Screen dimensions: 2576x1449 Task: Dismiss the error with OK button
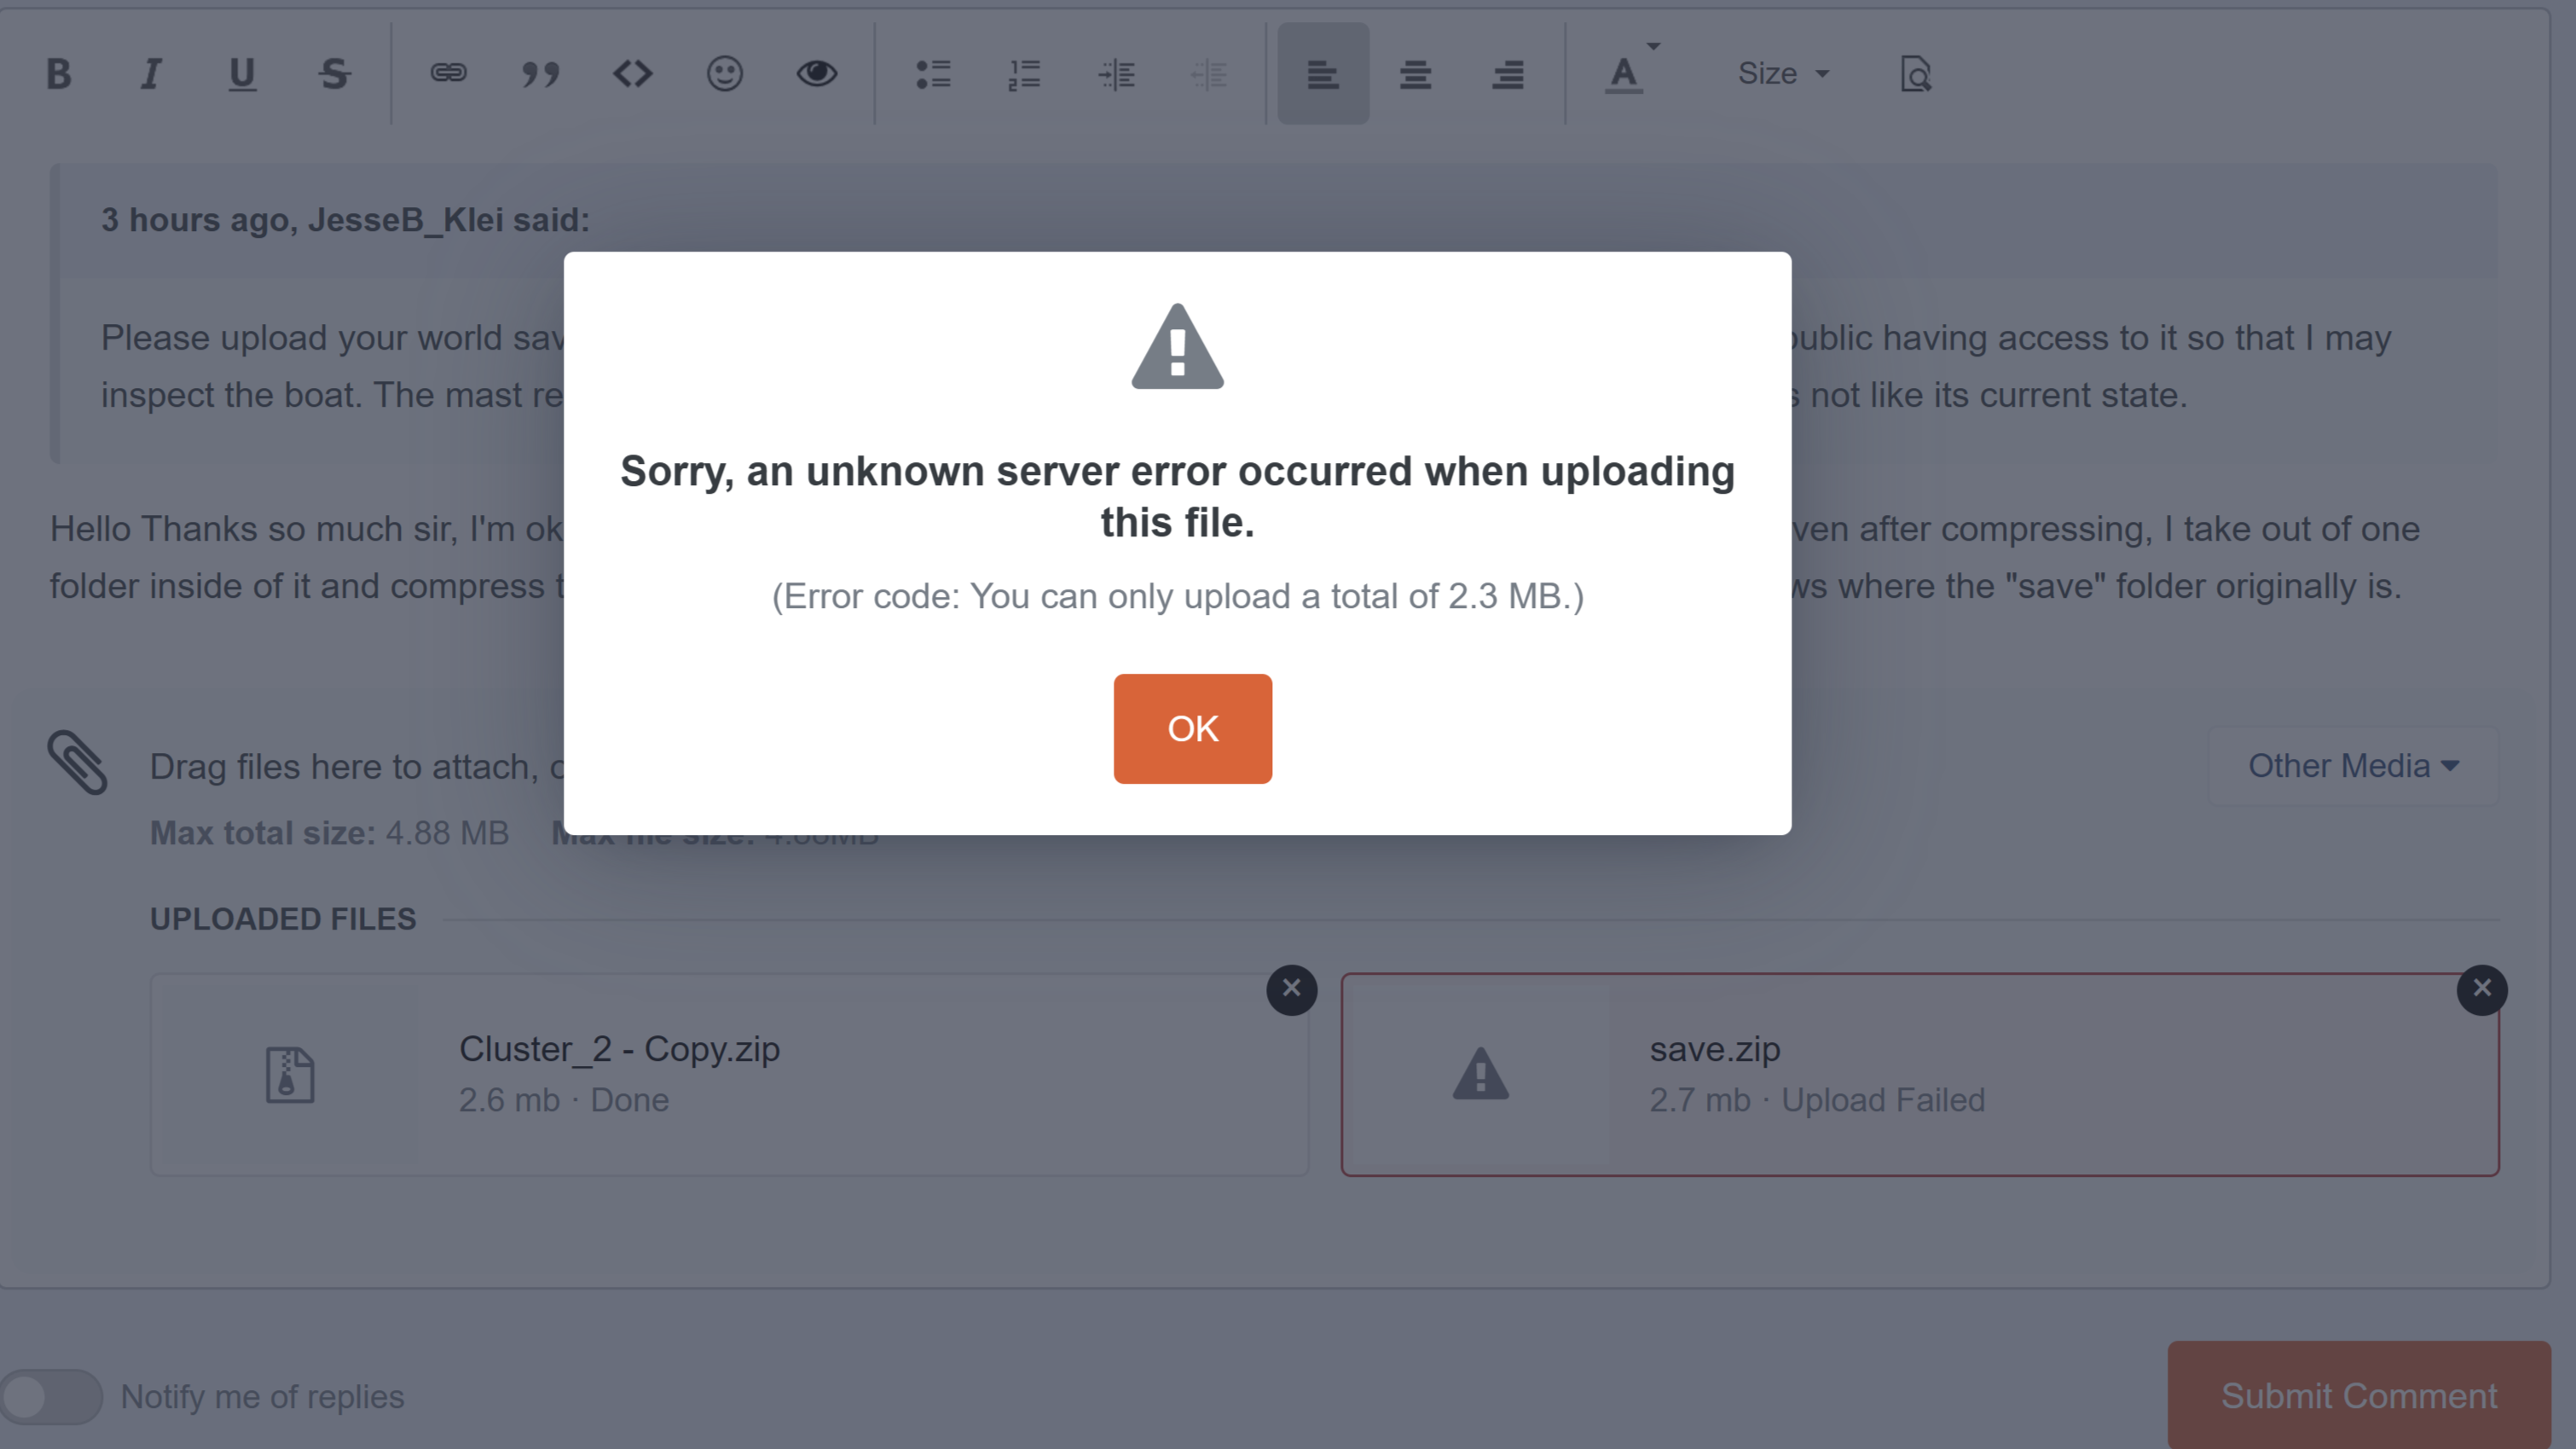coord(1193,729)
